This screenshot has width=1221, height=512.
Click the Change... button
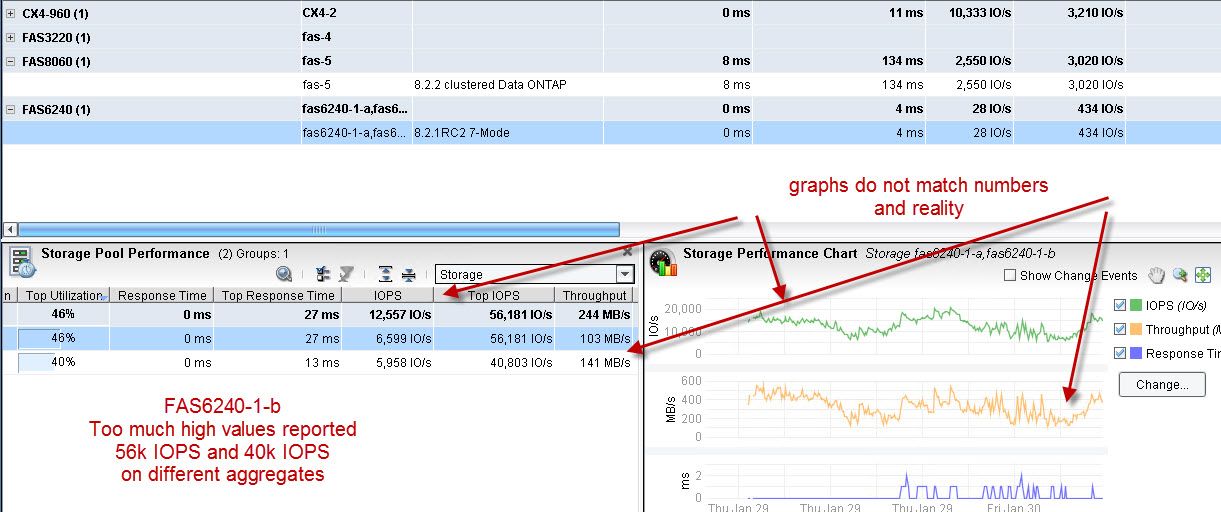click(x=1162, y=384)
